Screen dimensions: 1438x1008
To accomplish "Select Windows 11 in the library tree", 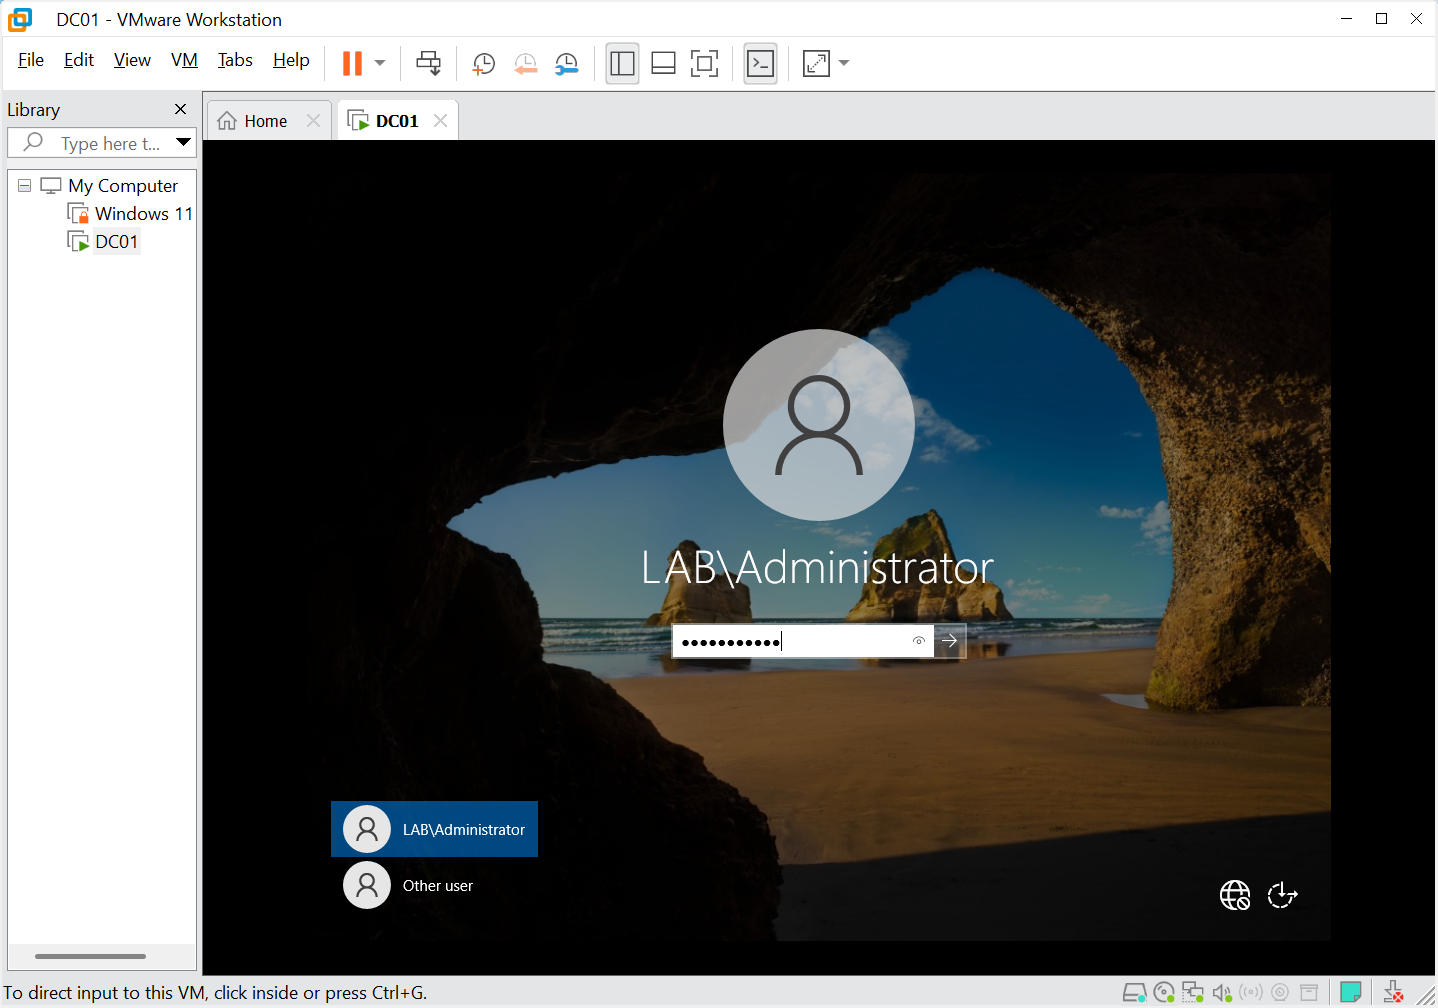I will [143, 214].
